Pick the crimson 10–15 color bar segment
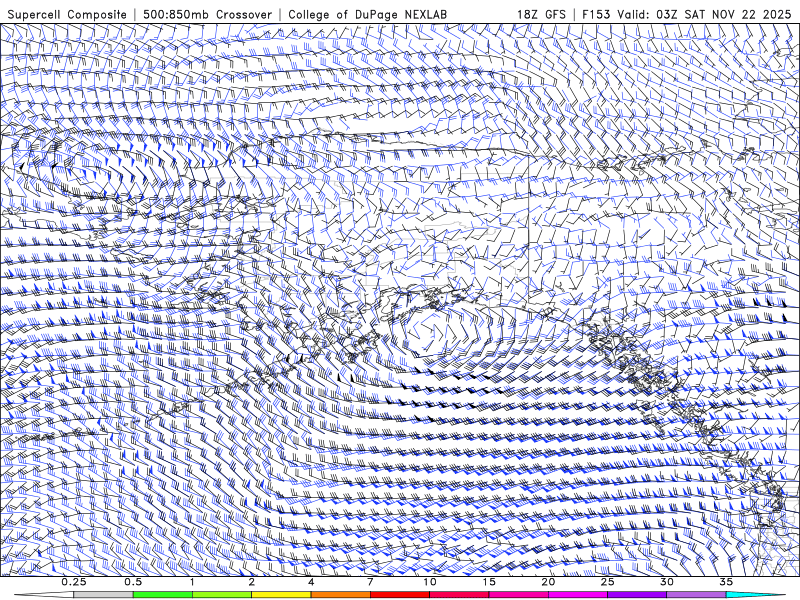 (x=459, y=595)
